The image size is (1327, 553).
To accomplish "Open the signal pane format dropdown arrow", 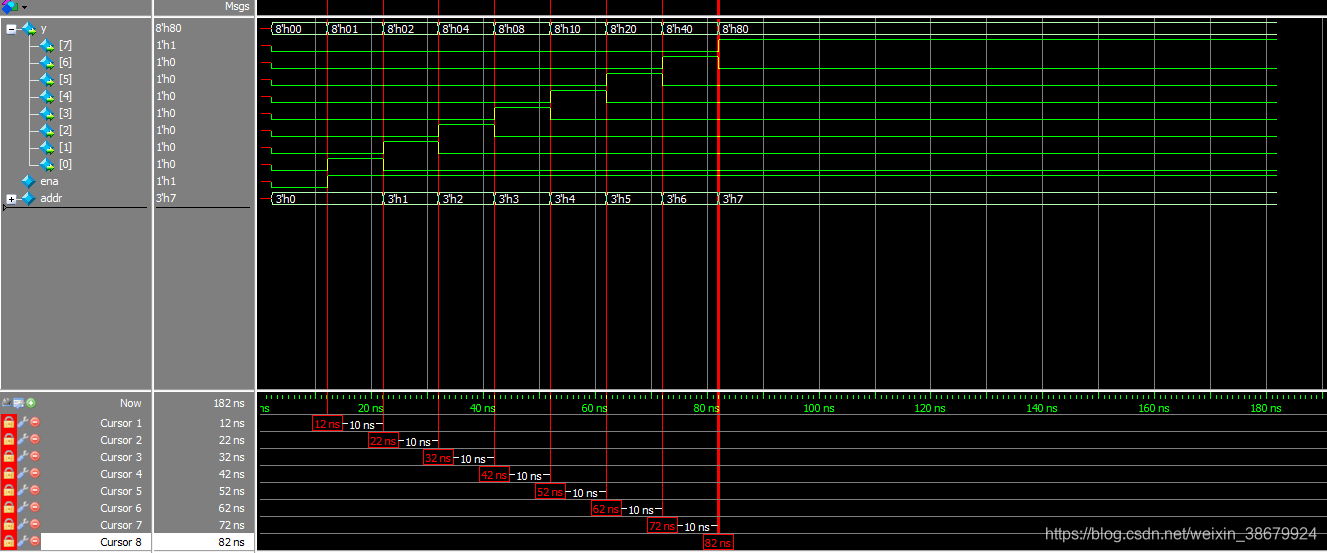I will [24, 7].
